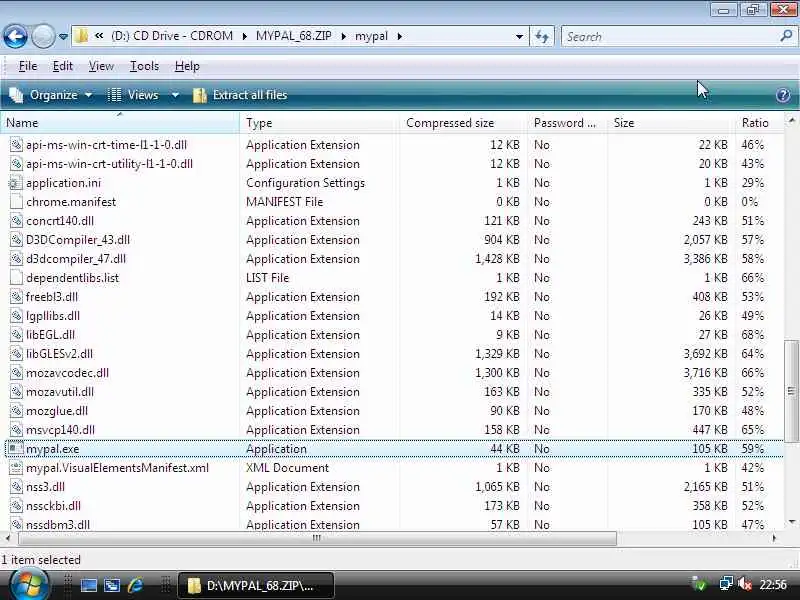Click the search magnifier icon

pyautogui.click(x=786, y=36)
